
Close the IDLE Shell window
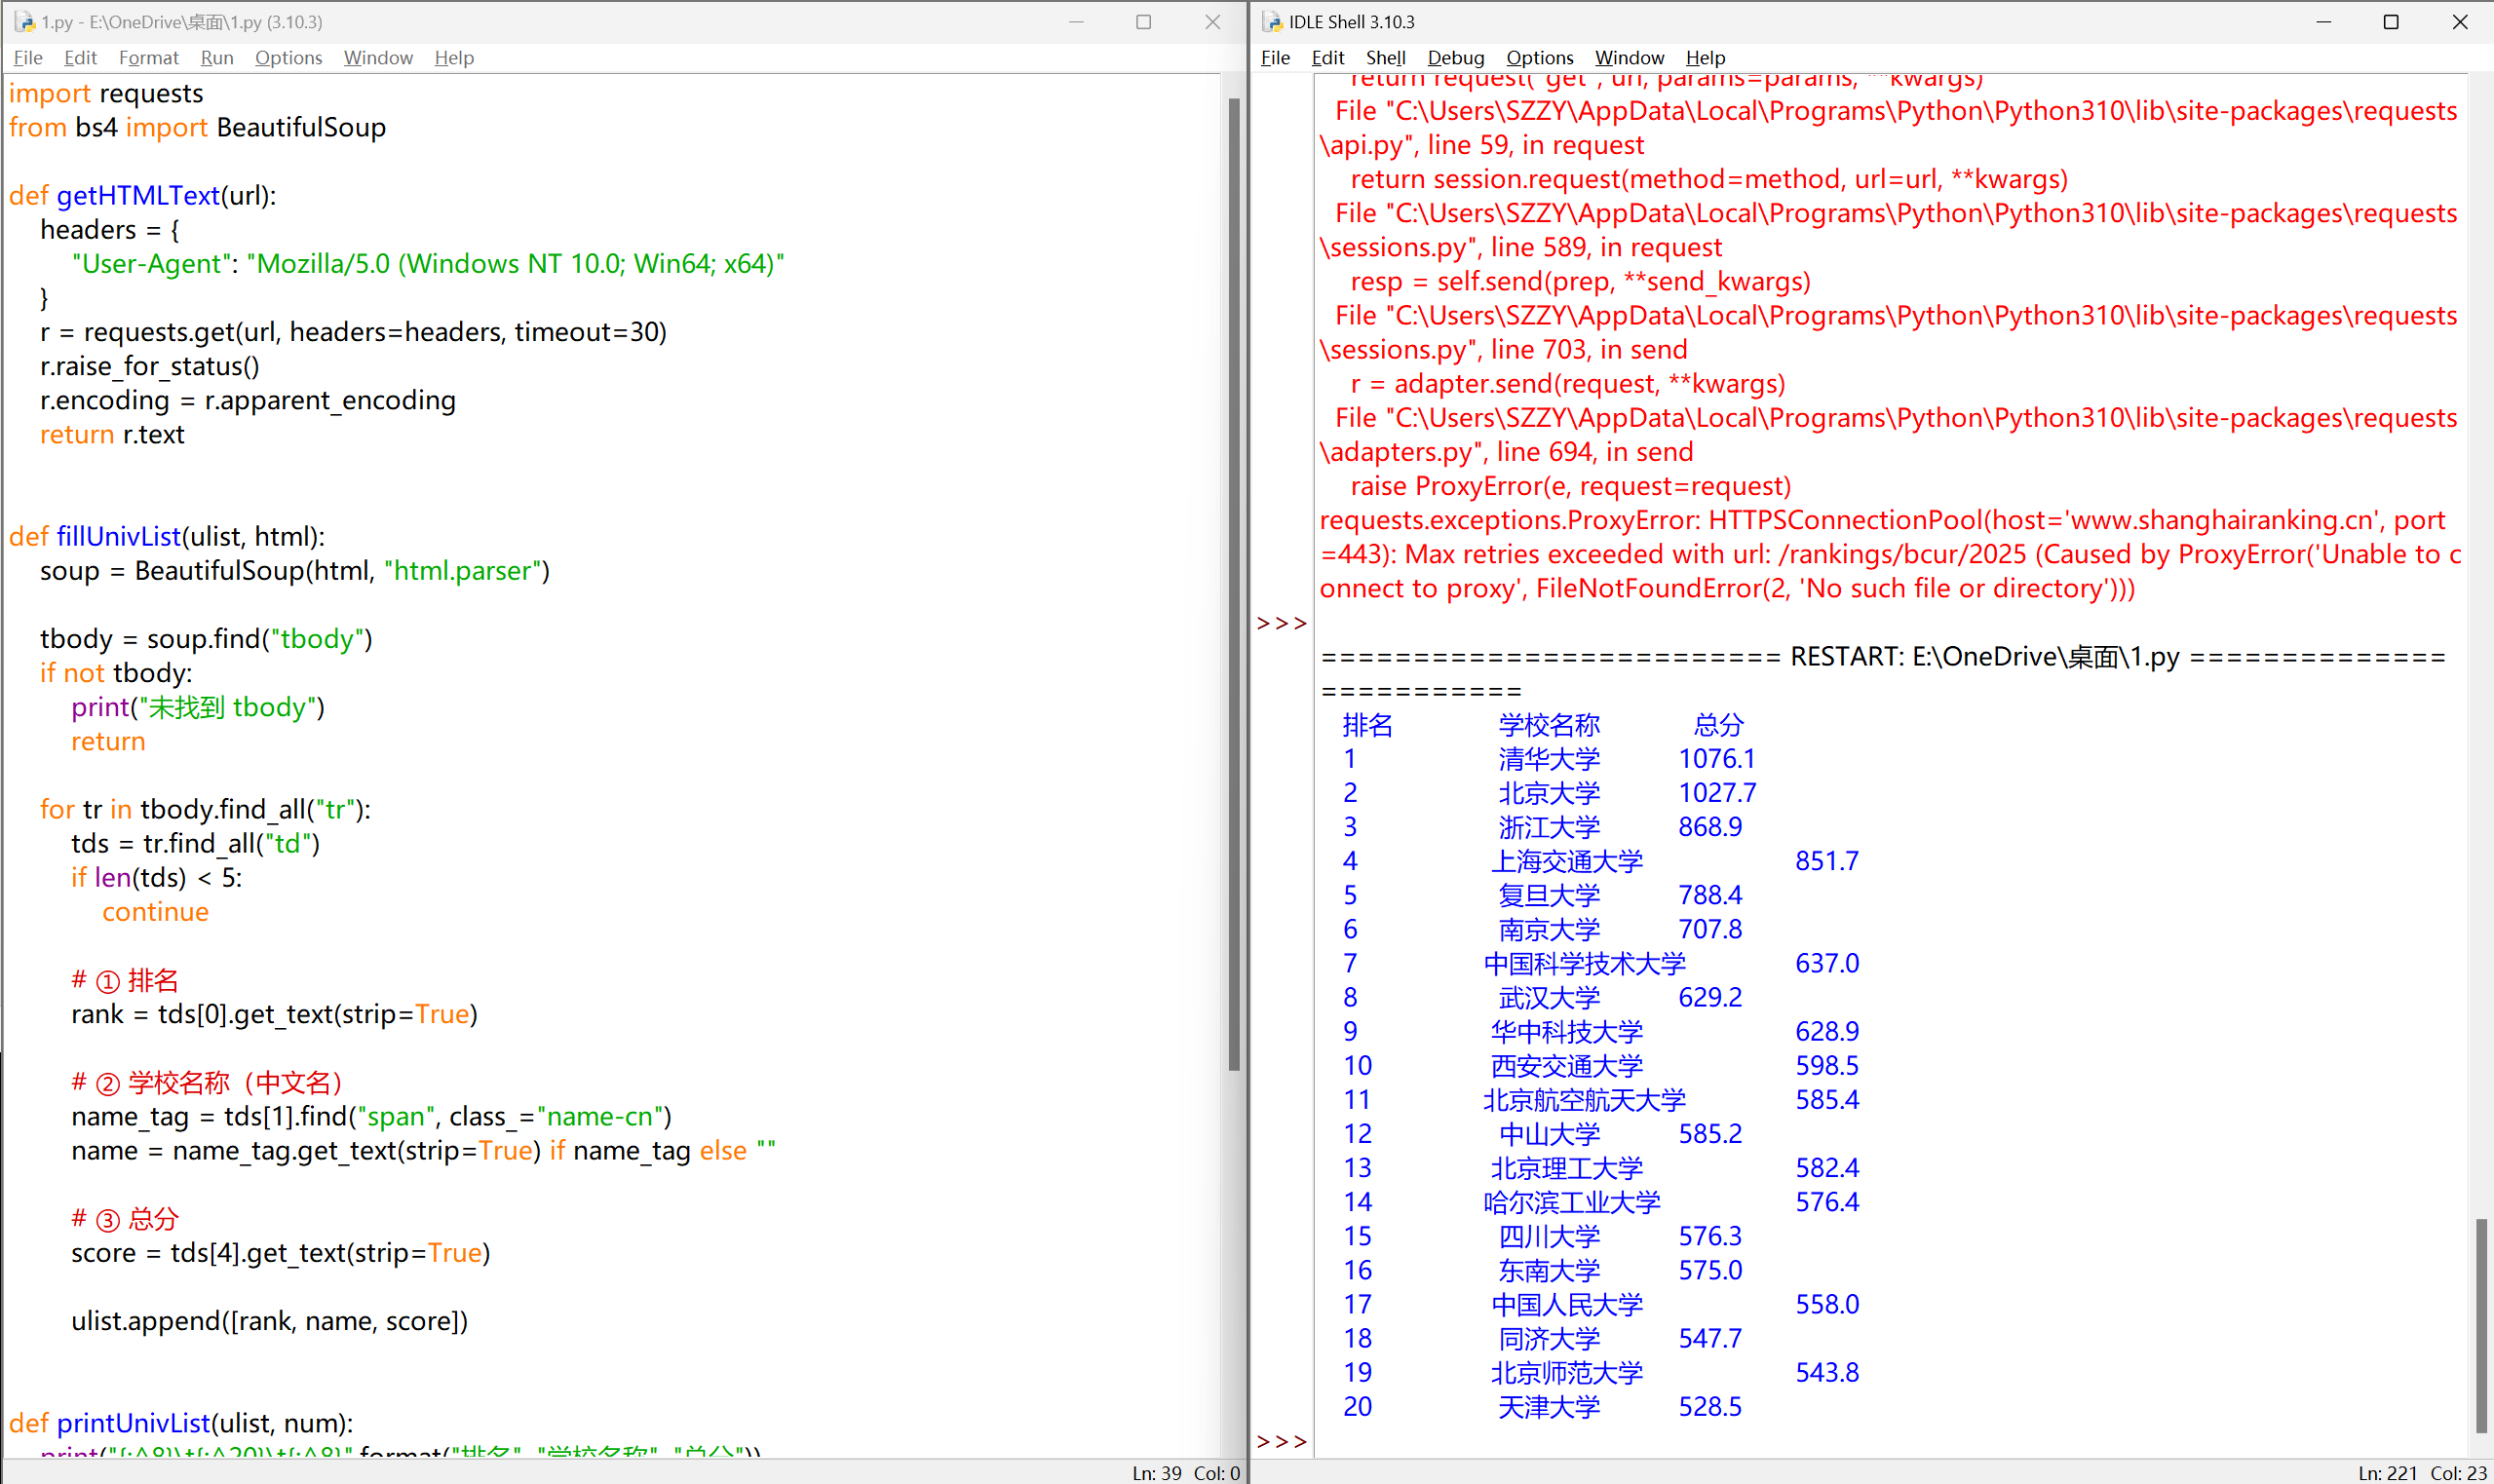(2460, 21)
